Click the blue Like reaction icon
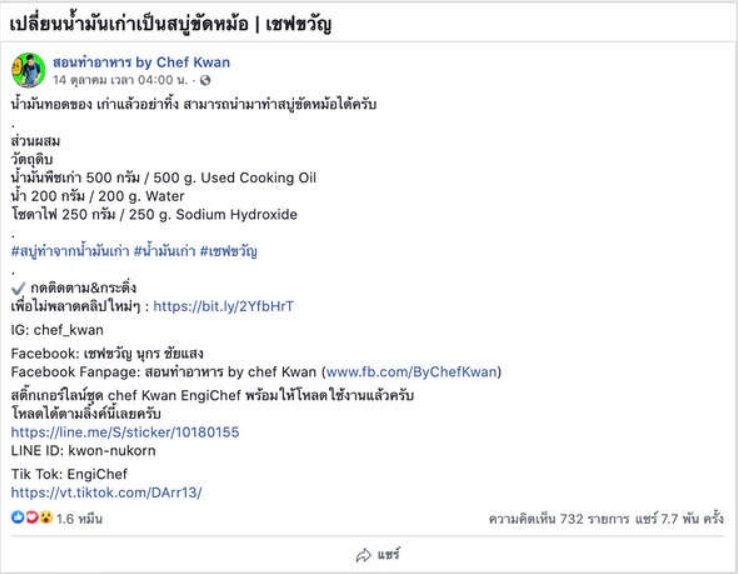The image size is (738, 574). click(x=17, y=518)
